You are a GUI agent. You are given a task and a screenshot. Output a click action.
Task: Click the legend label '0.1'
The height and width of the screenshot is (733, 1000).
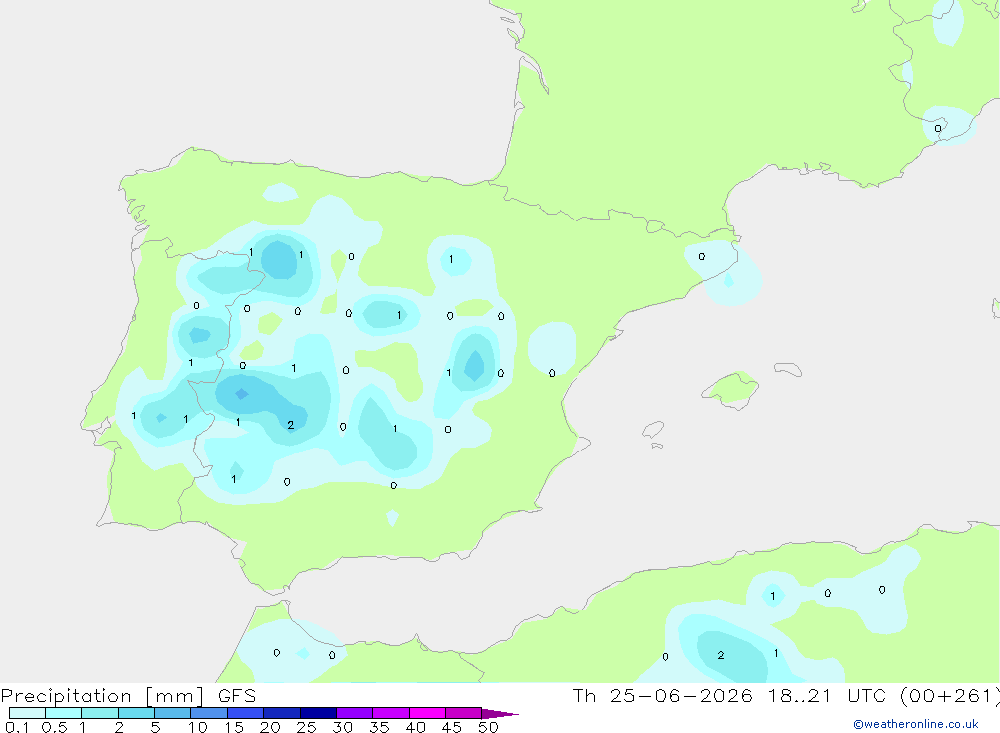pos(17,727)
